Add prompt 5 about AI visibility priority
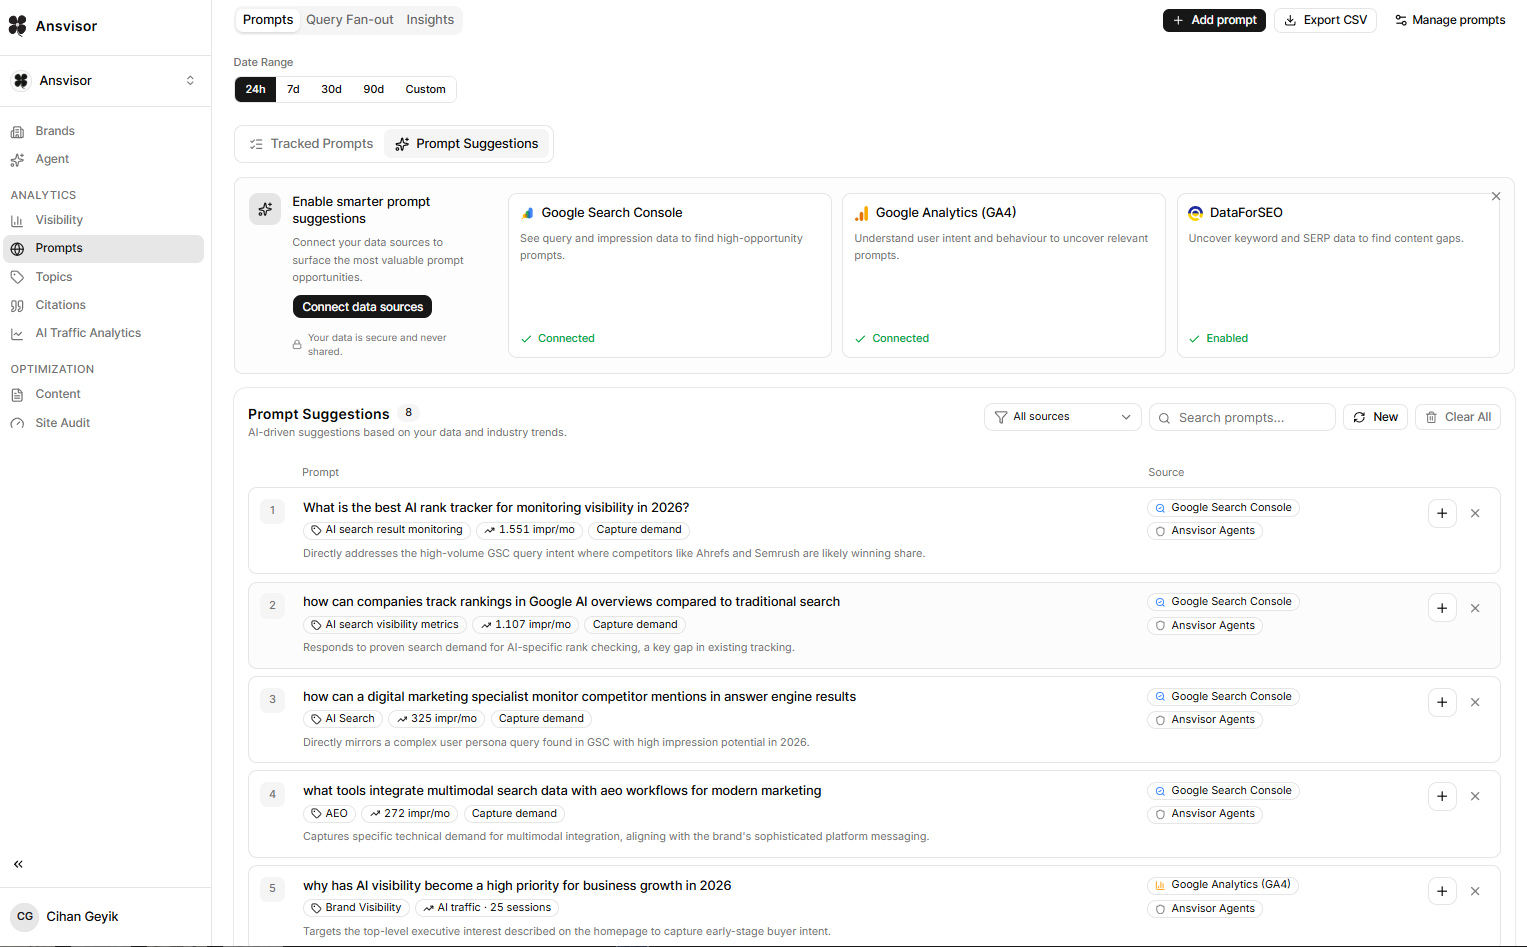The image size is (1527, 947). click(1442, 891)
